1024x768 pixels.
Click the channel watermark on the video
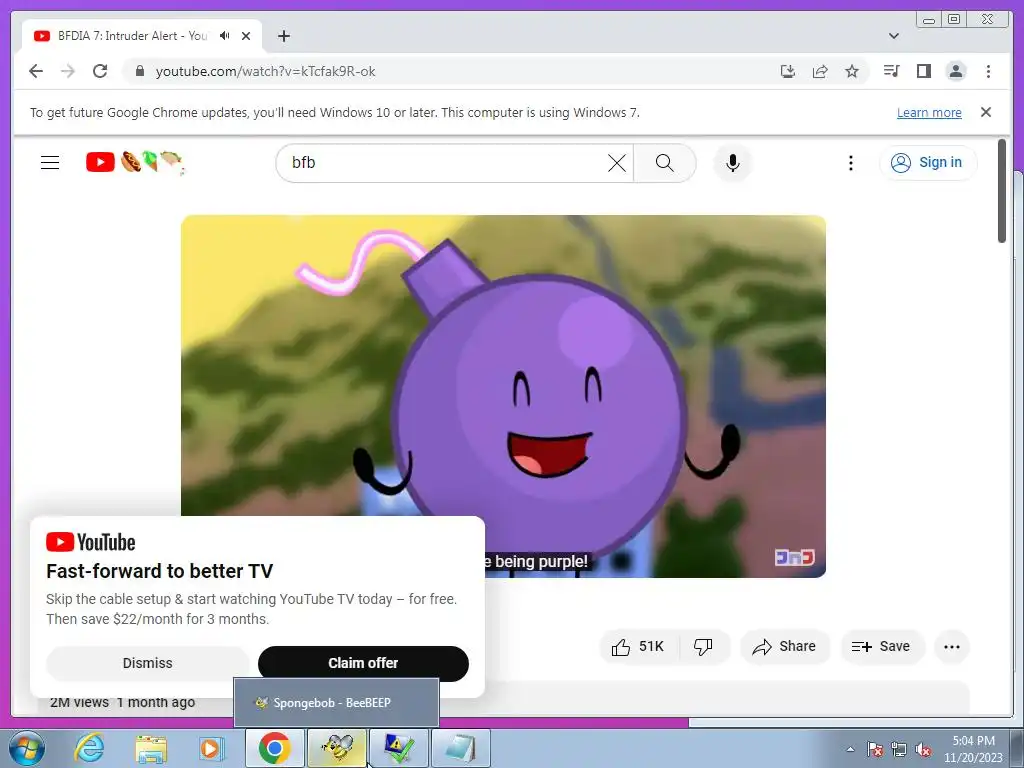[795, 557]
